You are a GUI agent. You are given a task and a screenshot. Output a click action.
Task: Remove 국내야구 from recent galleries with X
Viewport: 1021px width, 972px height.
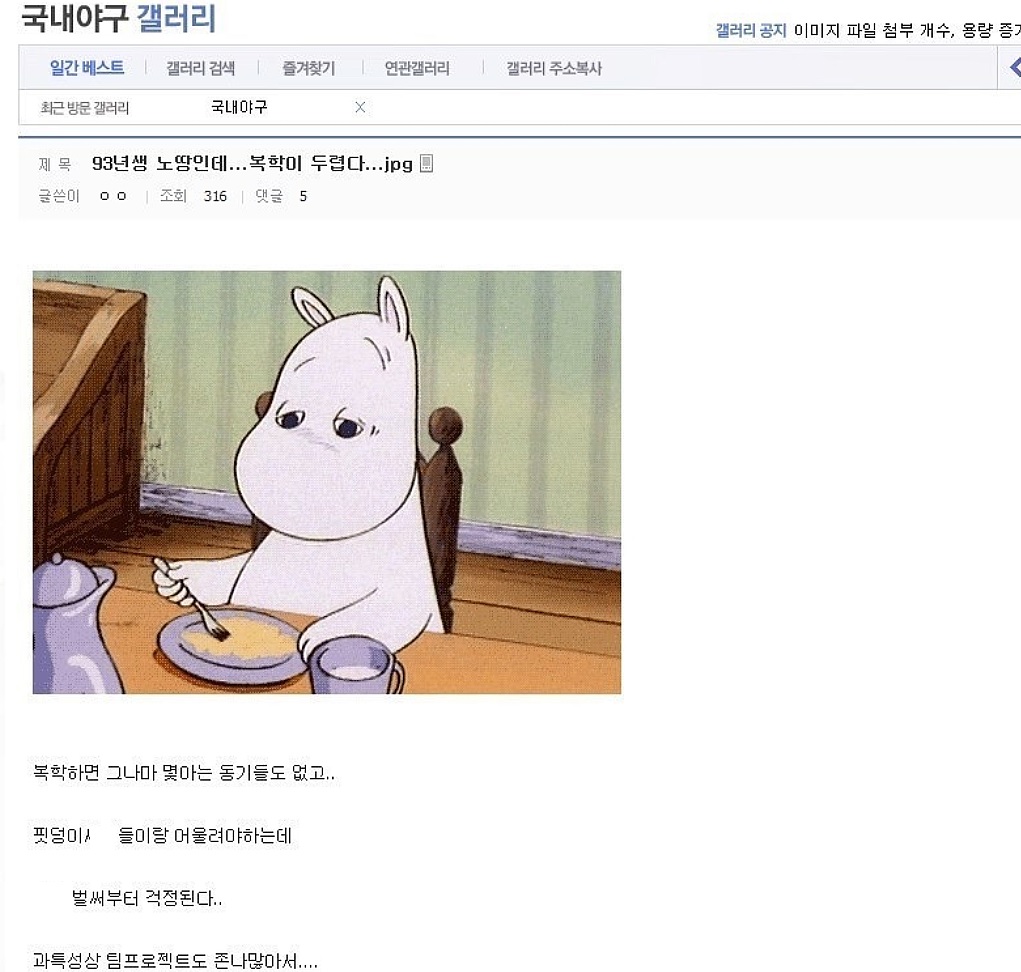(360, 107)
